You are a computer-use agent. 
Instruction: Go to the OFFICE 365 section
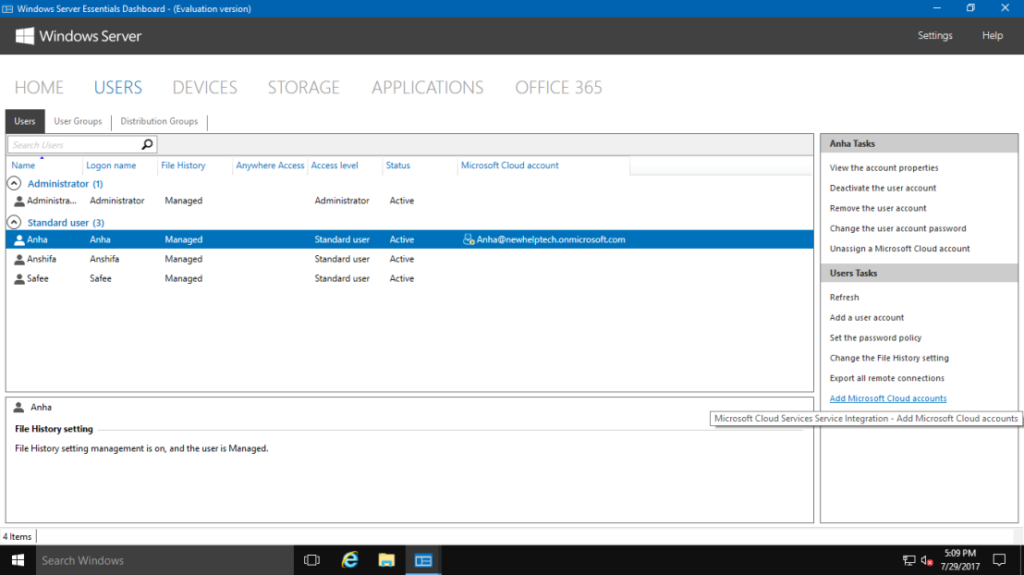tap(558, 88)
